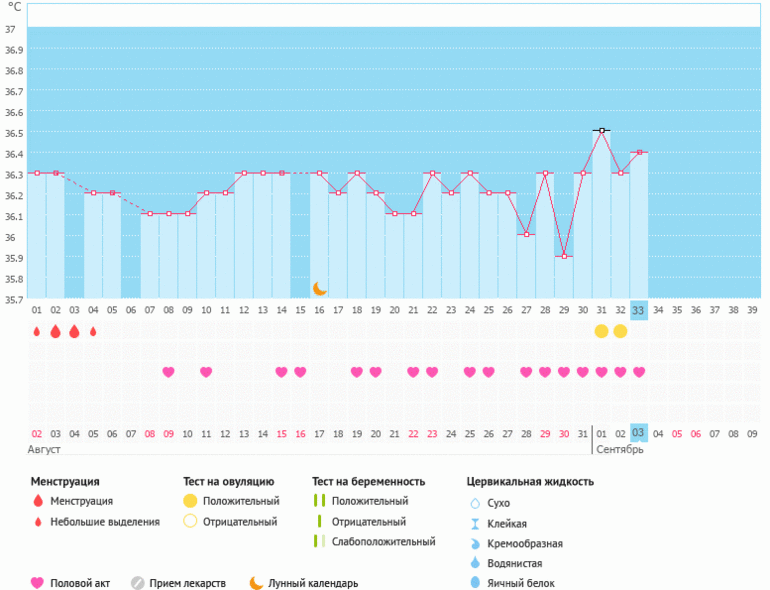The image size is (770, 590).
Task: Select the highlighted date 03 in Сентябрь
Action: point(639,433)
